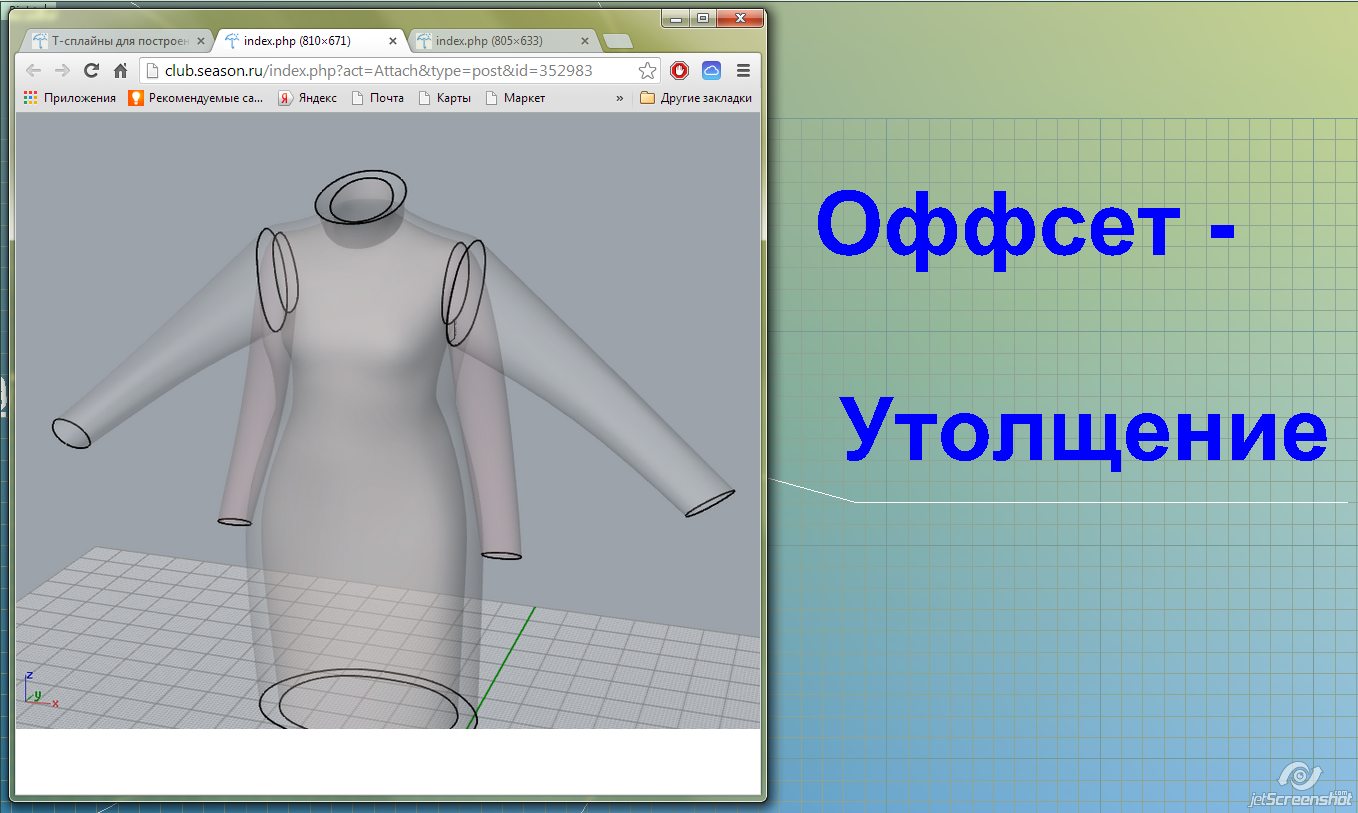Screen dimensions: 1358x813
Task: Bookmark this page with the star icon
Action: pyautogui.click(x=647, y=71)
